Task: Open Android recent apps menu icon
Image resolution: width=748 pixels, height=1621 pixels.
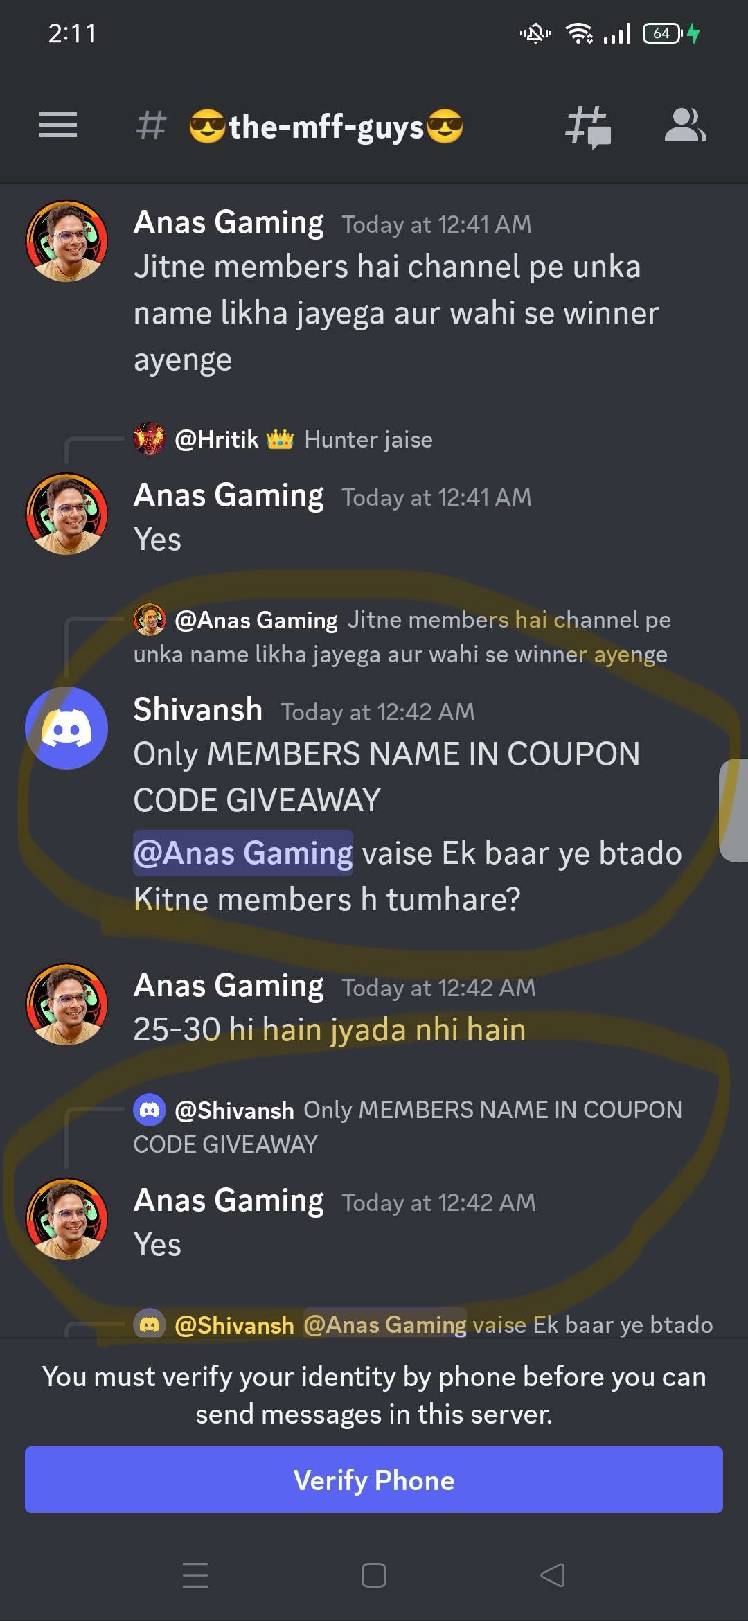Action: 196,1575
